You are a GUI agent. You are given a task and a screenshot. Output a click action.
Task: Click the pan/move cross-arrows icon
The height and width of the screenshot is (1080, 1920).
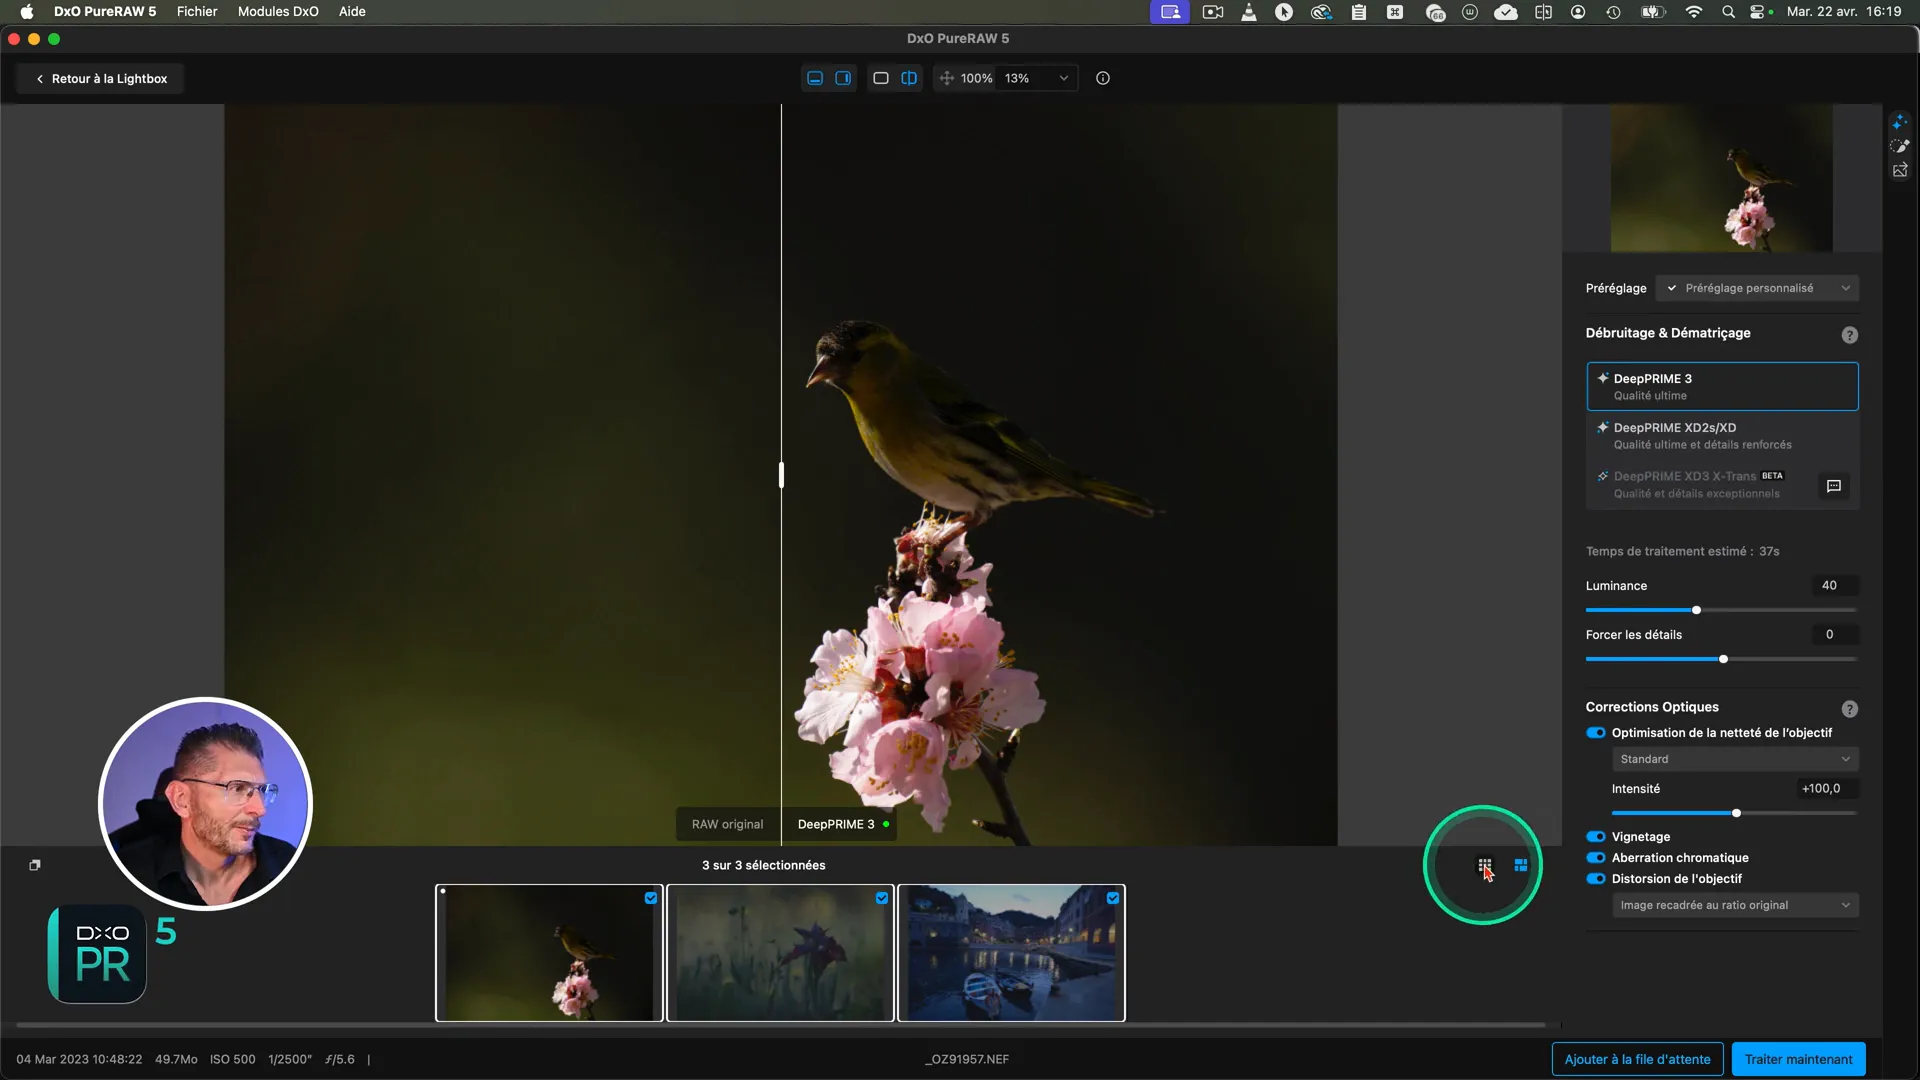946,78
